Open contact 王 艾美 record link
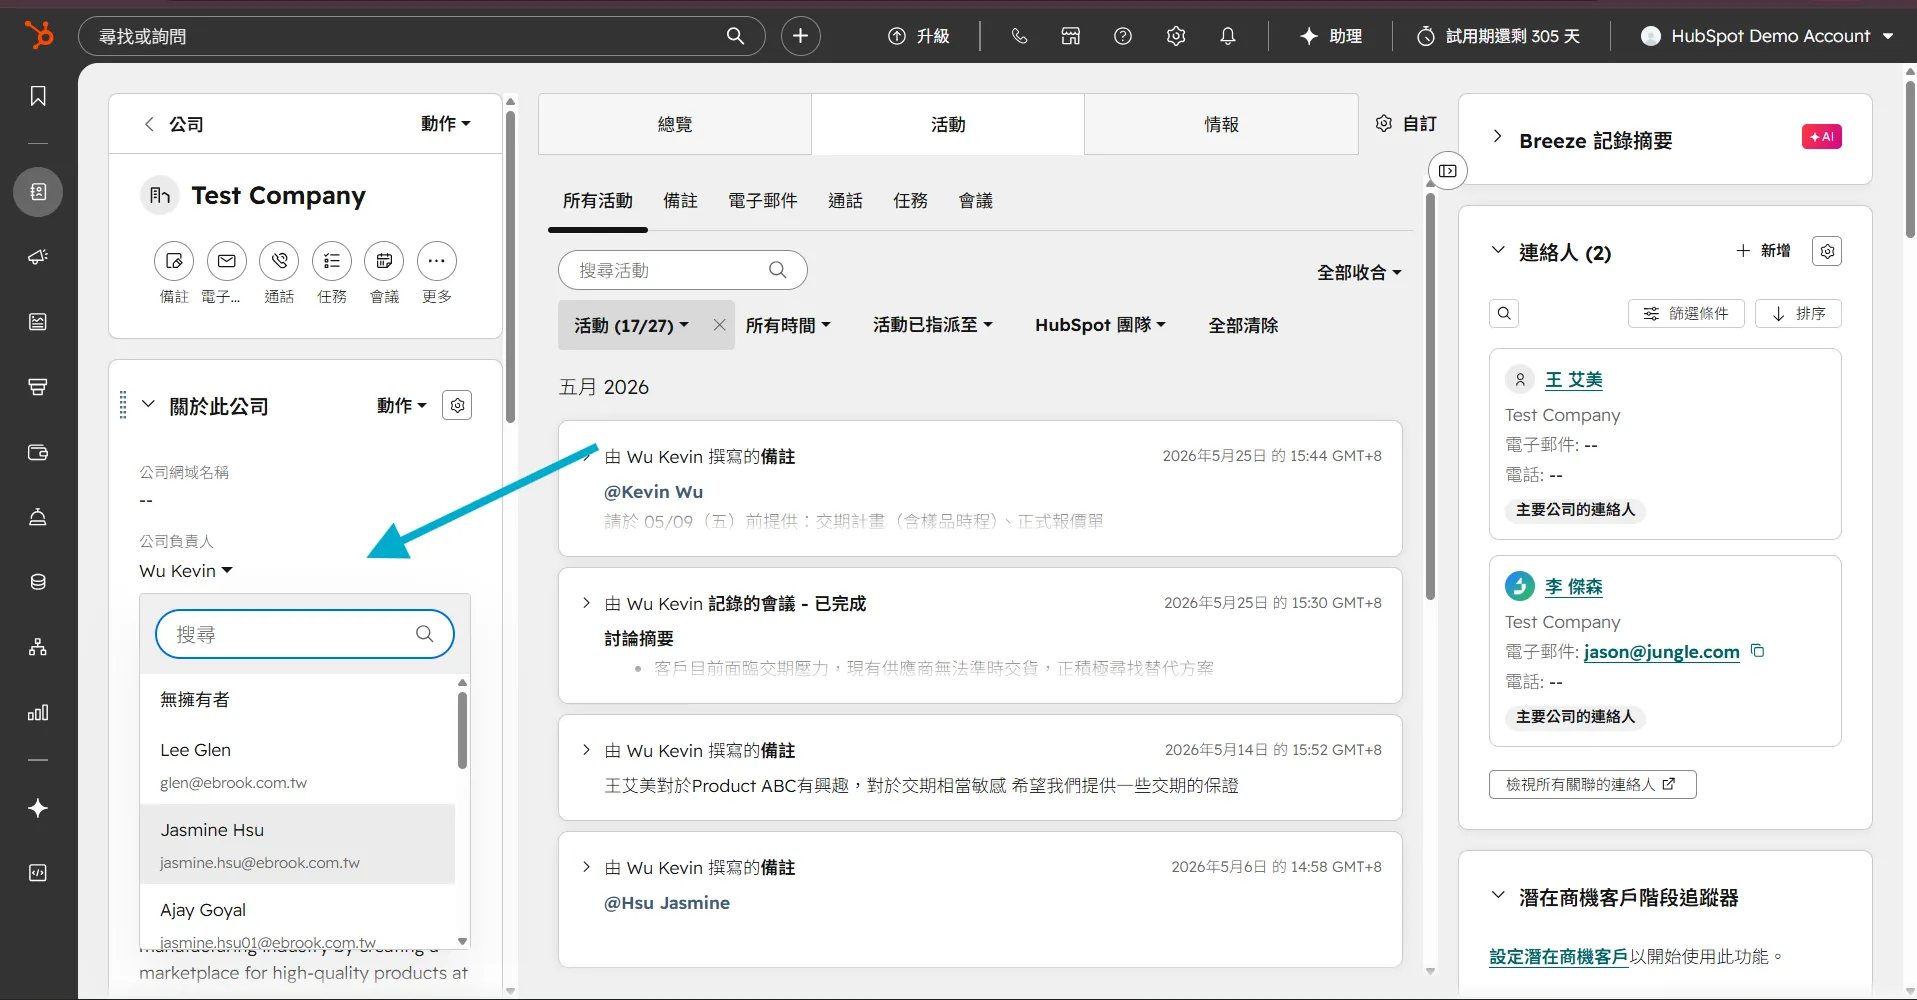Image resolution: width=1917 pixels, height=1000 pixels. [x=1573, y=380]
